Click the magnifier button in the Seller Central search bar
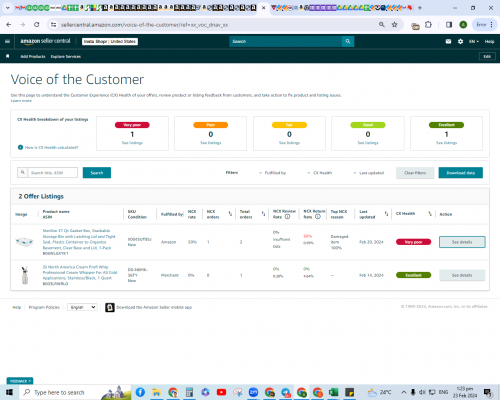 coord(348,41)
